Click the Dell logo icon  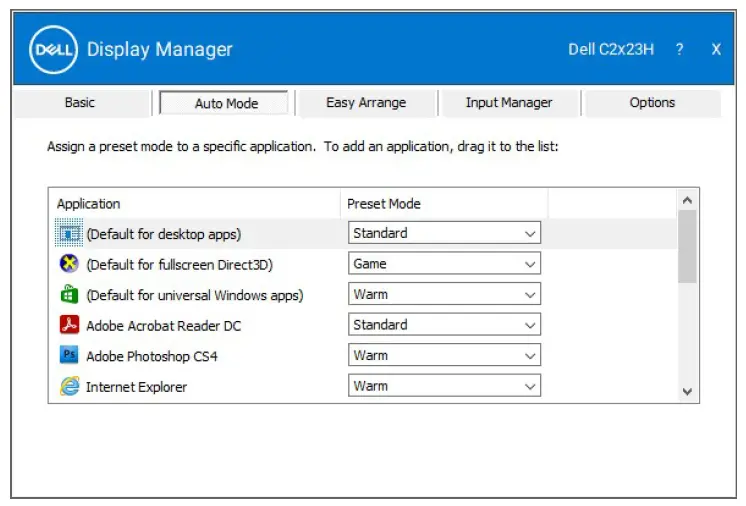53,49
